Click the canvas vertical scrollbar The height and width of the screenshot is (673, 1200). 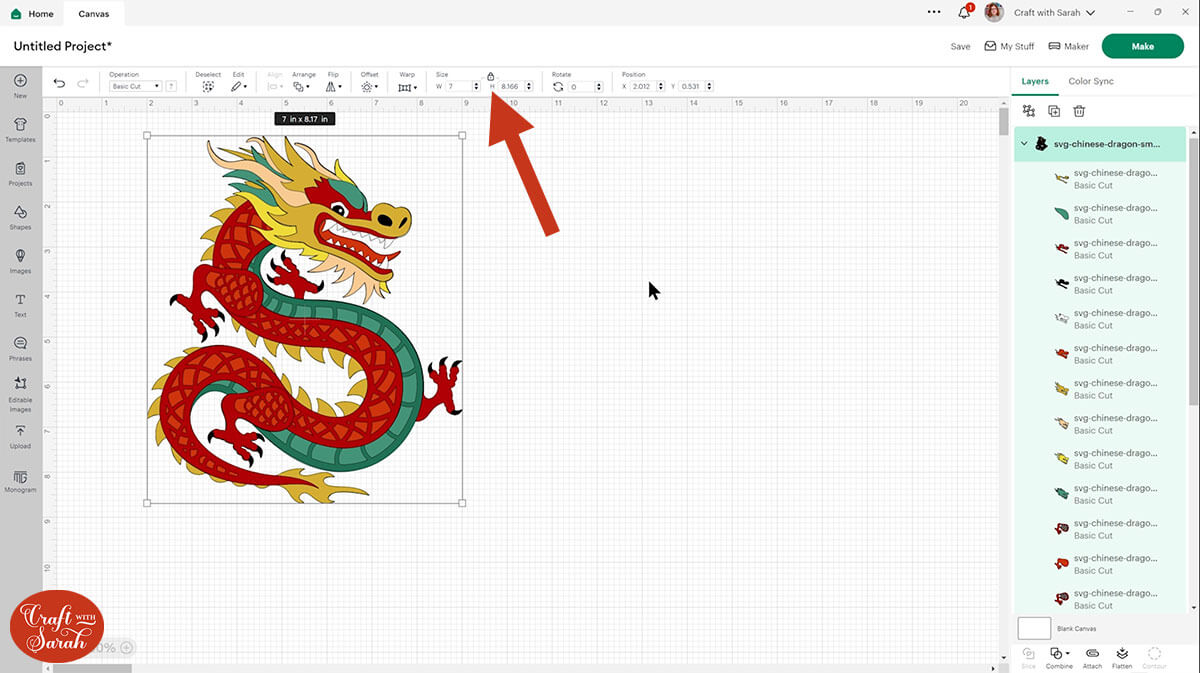click(x=1003, y=121)
